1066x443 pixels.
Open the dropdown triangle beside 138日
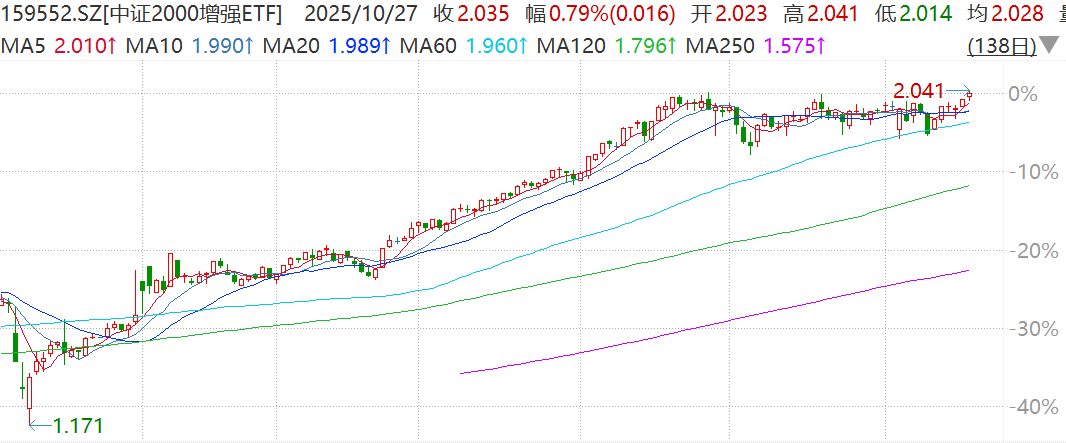click(1050, 46)
